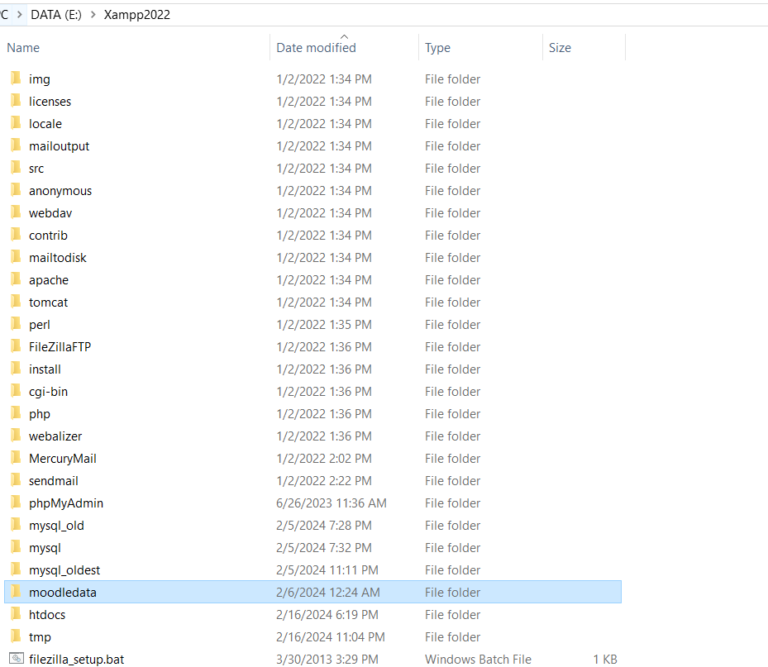Click the phpMyAdmin folder icon
Screen dimensions: 768x667
click(x=16, y=503)
